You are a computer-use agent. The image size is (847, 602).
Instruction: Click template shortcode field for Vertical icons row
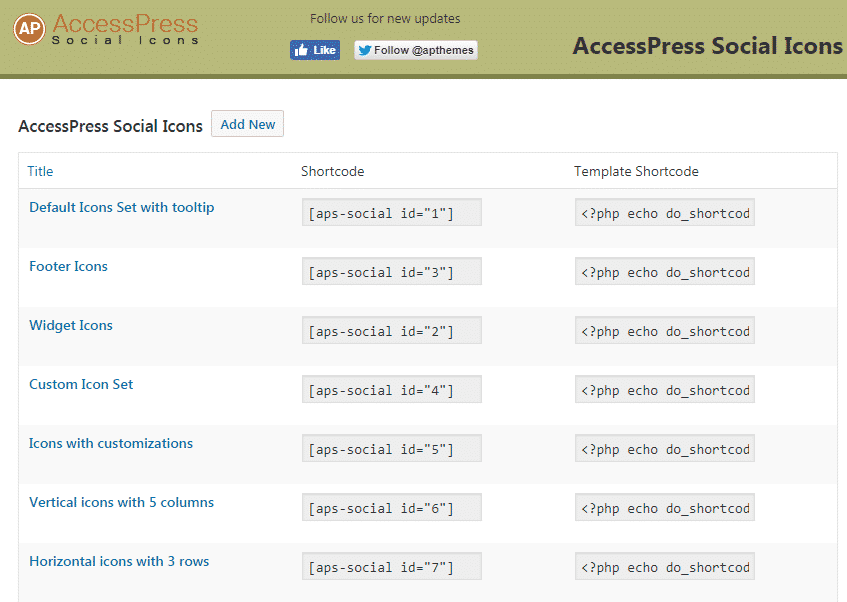coord(665,507)
